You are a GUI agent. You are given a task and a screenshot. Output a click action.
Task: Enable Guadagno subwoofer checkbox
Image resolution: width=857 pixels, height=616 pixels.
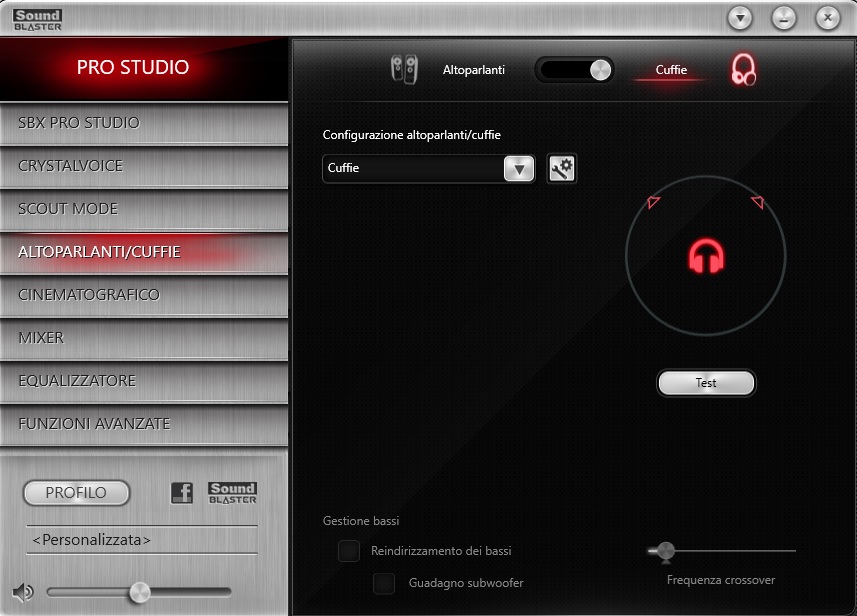[x=384, y=583]
